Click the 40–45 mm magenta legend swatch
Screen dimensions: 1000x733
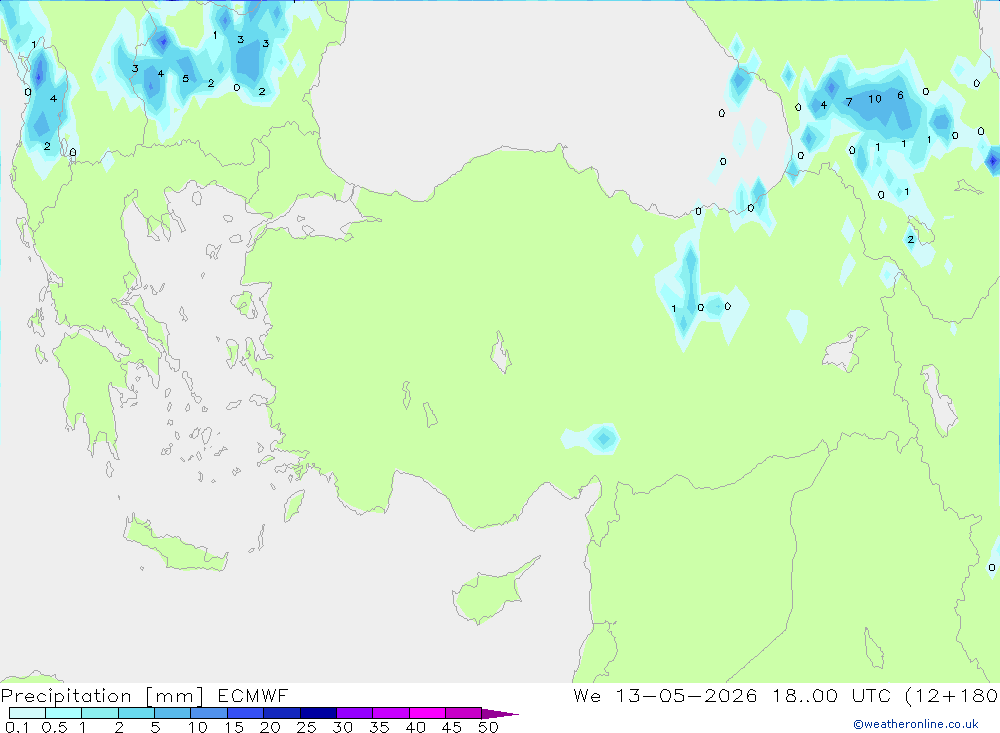(x=427, y=713)
